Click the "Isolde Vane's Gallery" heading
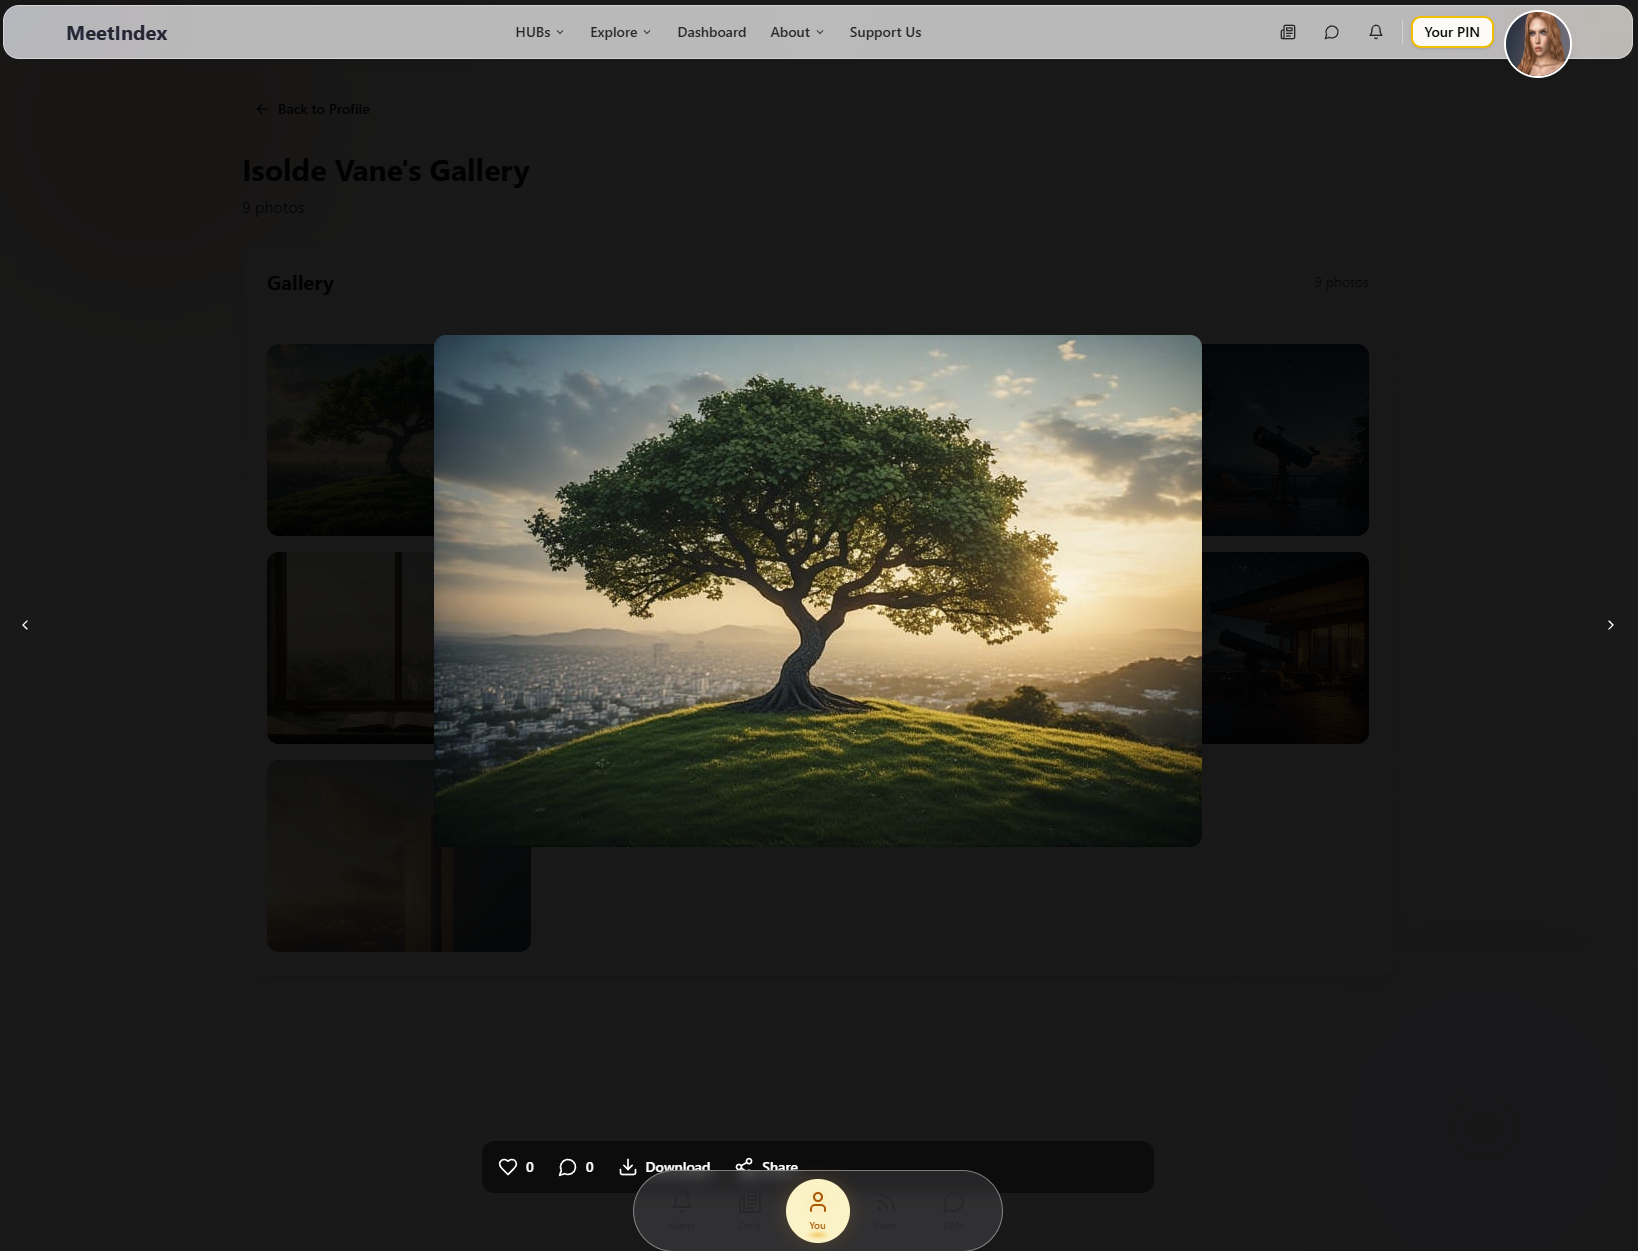The image size is (1638, 1251). click(x=386, y=171)
